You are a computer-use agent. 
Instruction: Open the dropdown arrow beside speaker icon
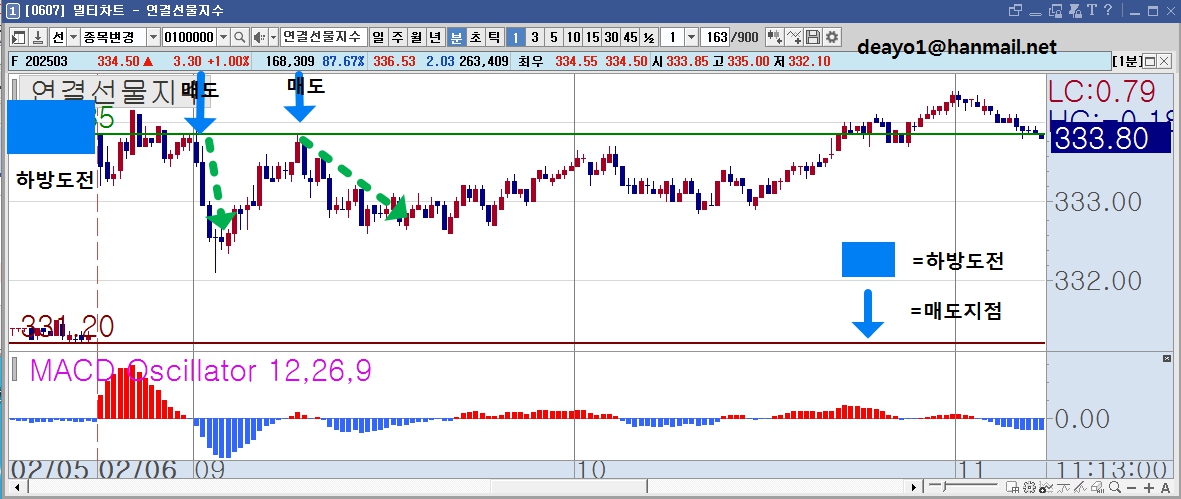tap(273, 38)
